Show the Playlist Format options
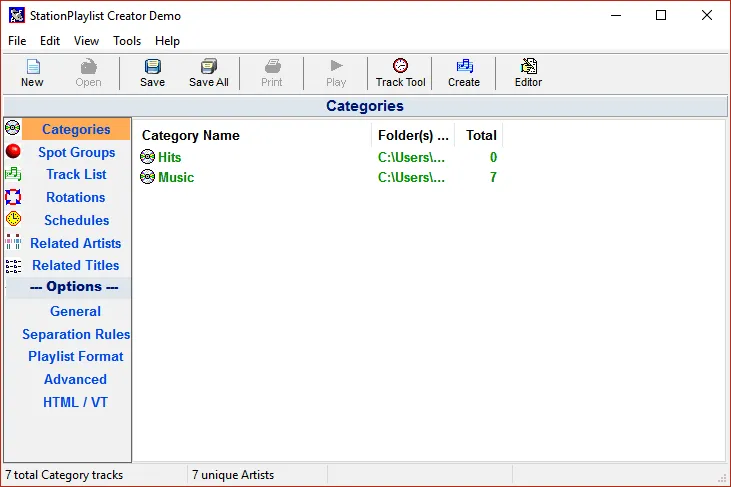The image size is (731, 487). (76, 357)
